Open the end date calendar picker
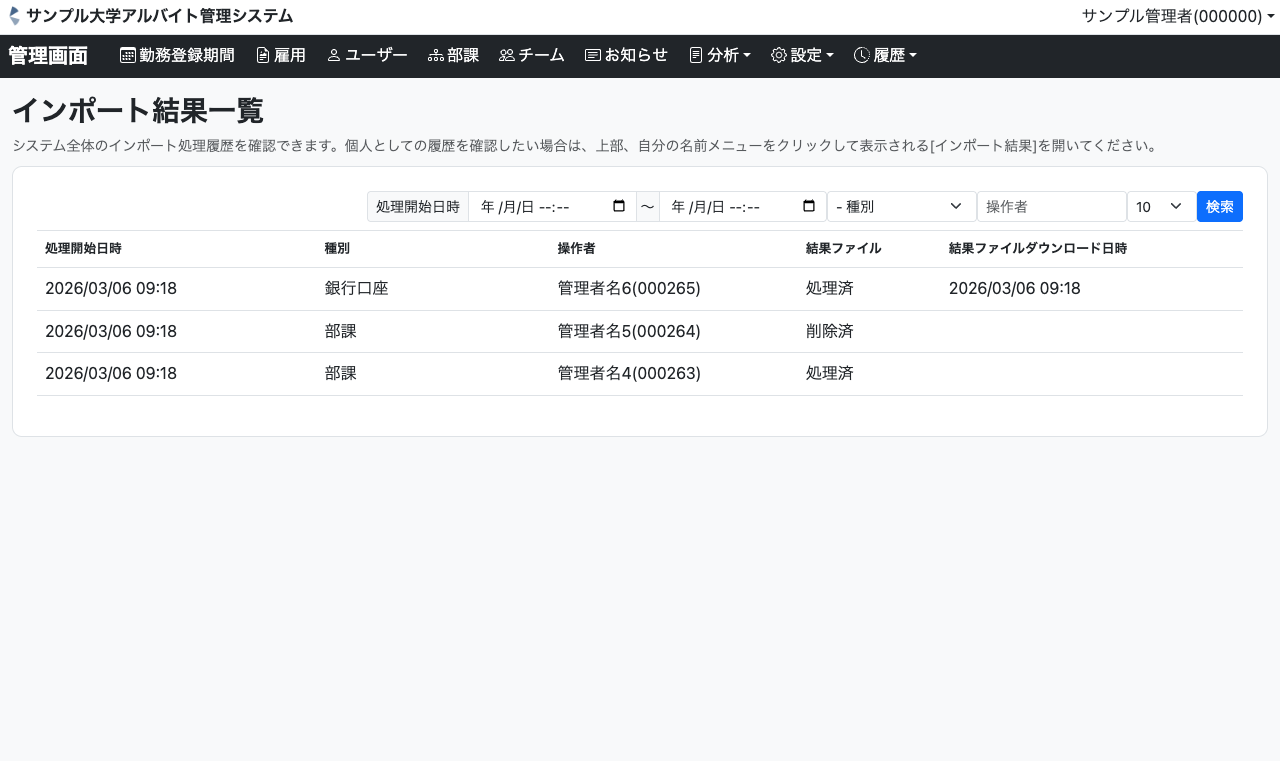Viewport: 1280px width, 761px height. (809, 207)
